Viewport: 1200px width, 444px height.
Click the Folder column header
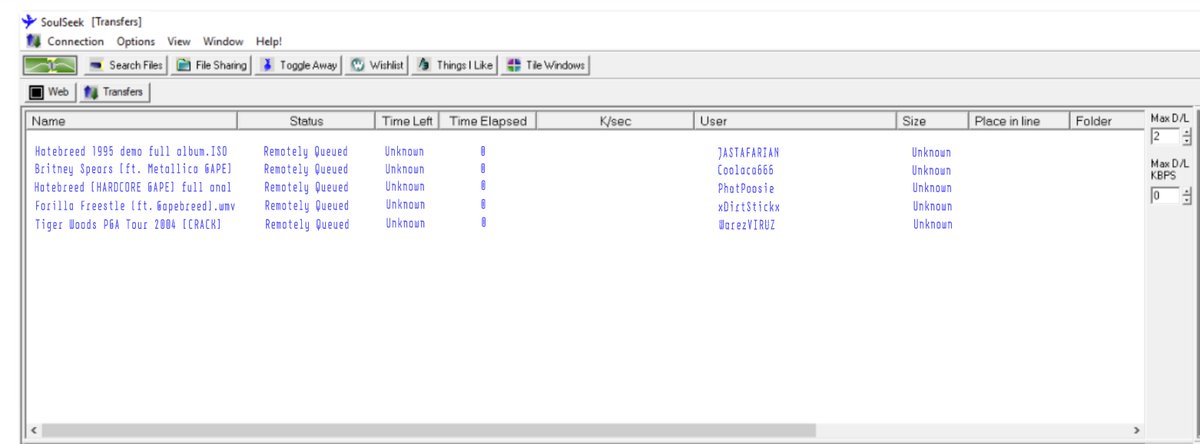pos(1106,121)
